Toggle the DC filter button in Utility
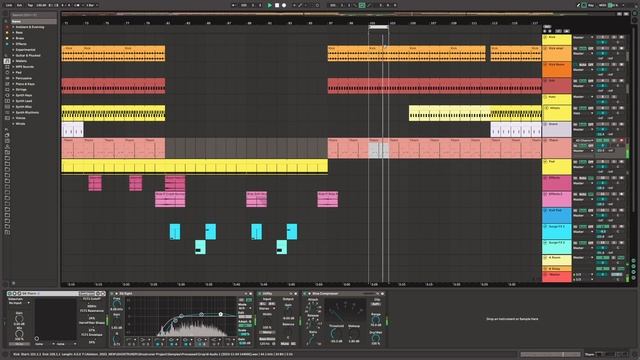The width and height of the screenshot is (640, 360). 293,344
